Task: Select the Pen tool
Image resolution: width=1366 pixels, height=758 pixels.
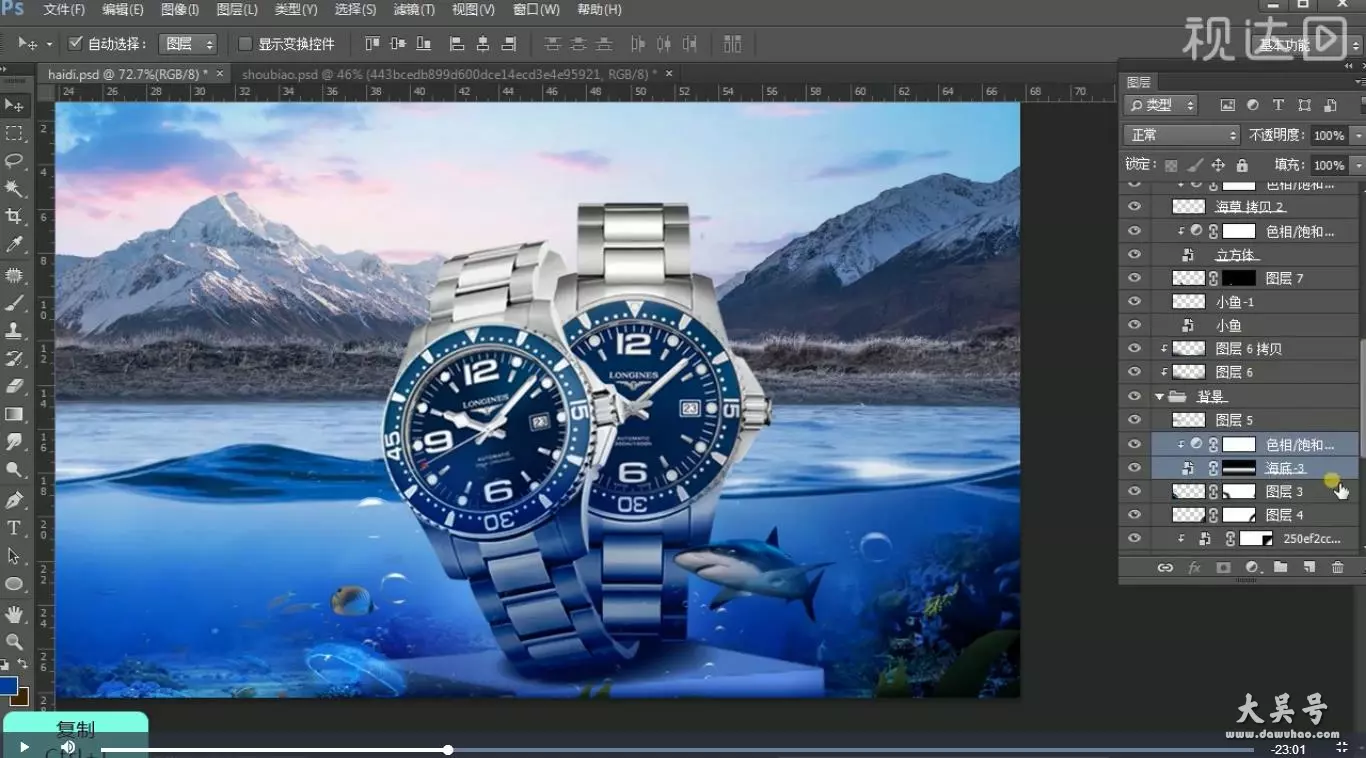Action: tap(14, 499)
